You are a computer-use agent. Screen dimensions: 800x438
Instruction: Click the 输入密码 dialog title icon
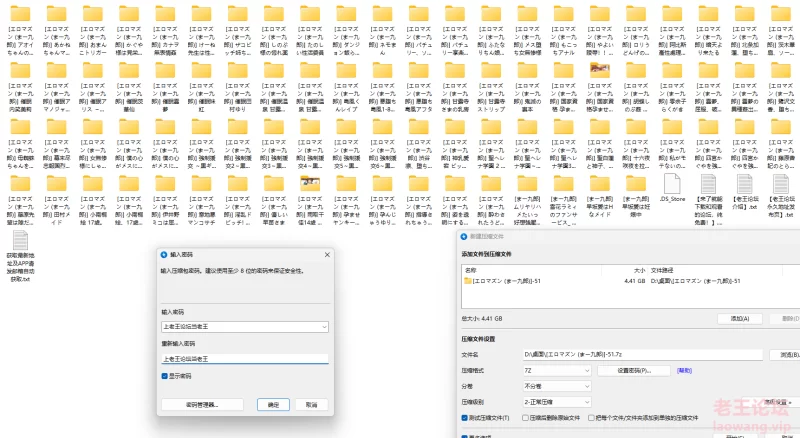(x=164, y=254)
